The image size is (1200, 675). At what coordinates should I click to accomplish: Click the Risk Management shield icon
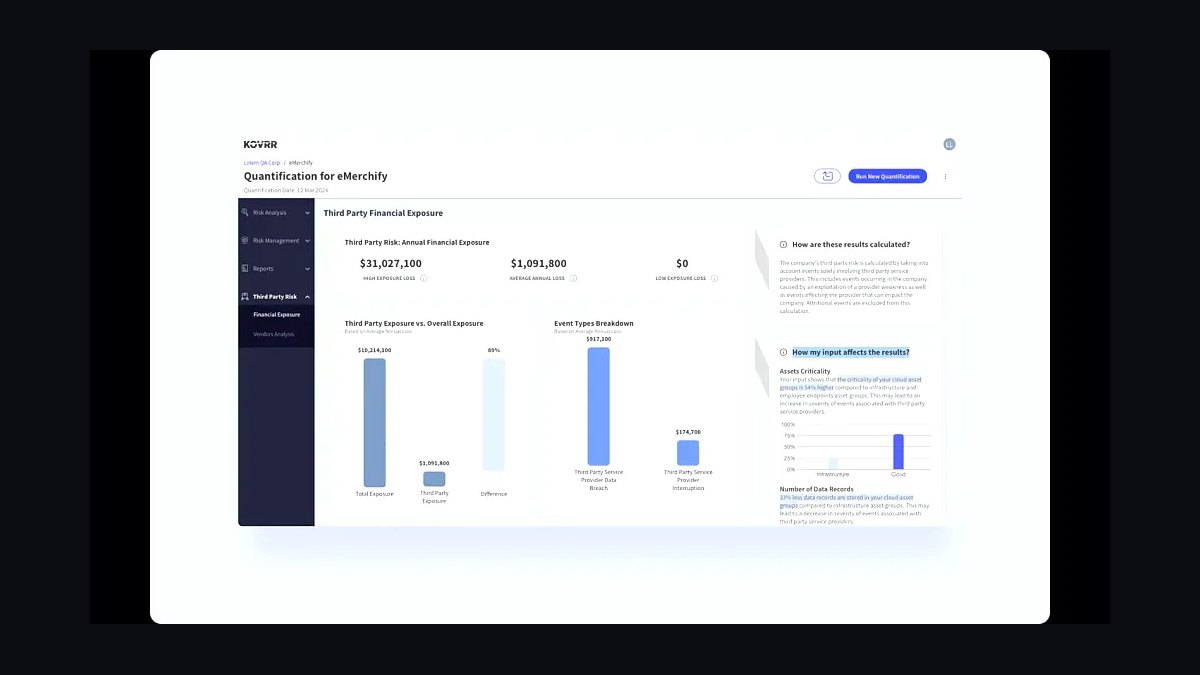(245, 240)
